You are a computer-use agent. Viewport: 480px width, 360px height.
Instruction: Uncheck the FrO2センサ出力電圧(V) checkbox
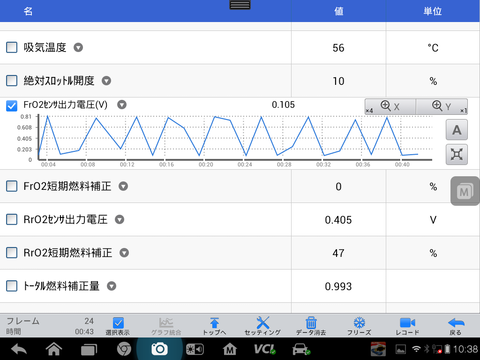tap(12, 106)
